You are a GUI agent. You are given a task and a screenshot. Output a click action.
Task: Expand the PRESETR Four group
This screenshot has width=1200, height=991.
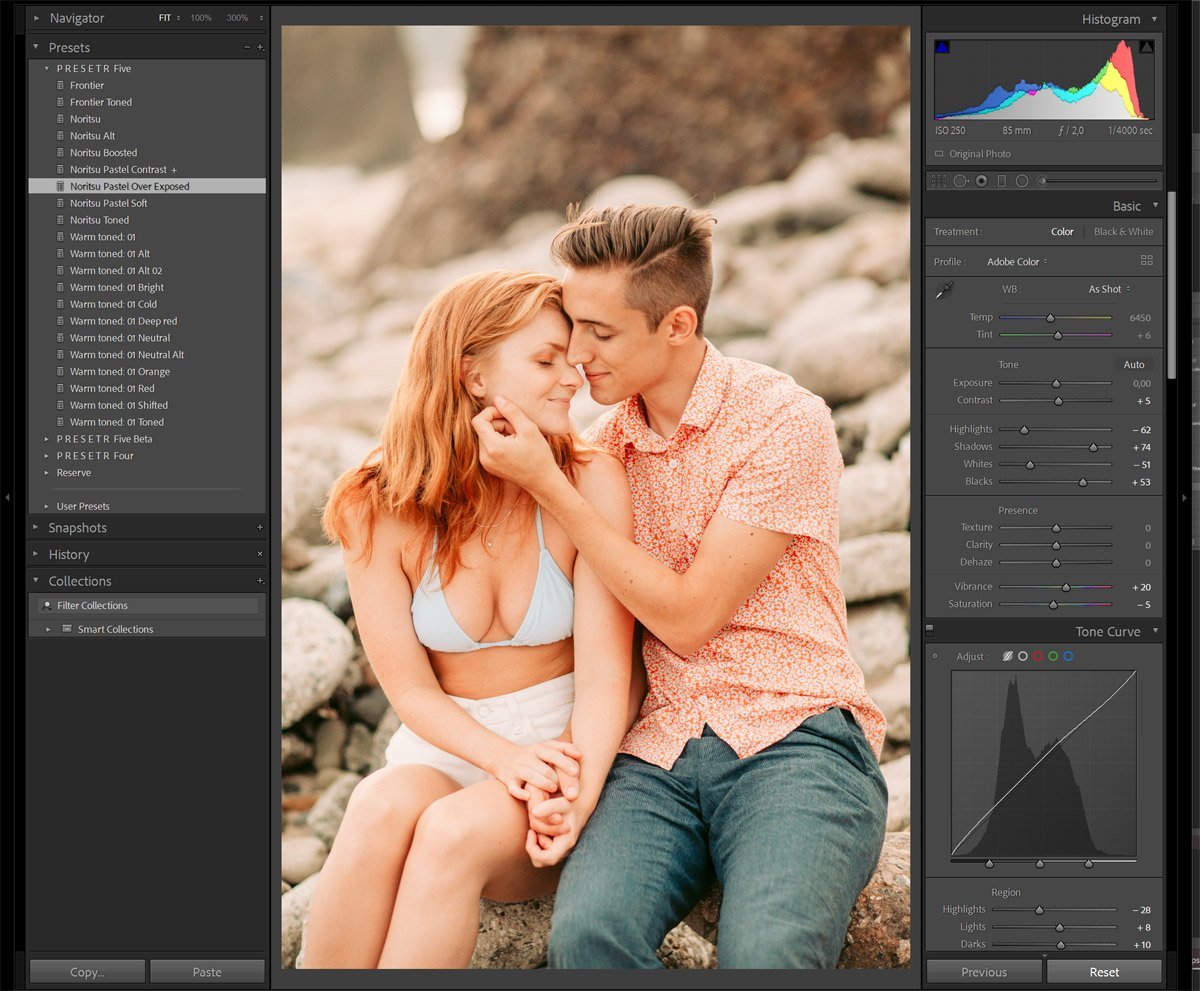46,456
